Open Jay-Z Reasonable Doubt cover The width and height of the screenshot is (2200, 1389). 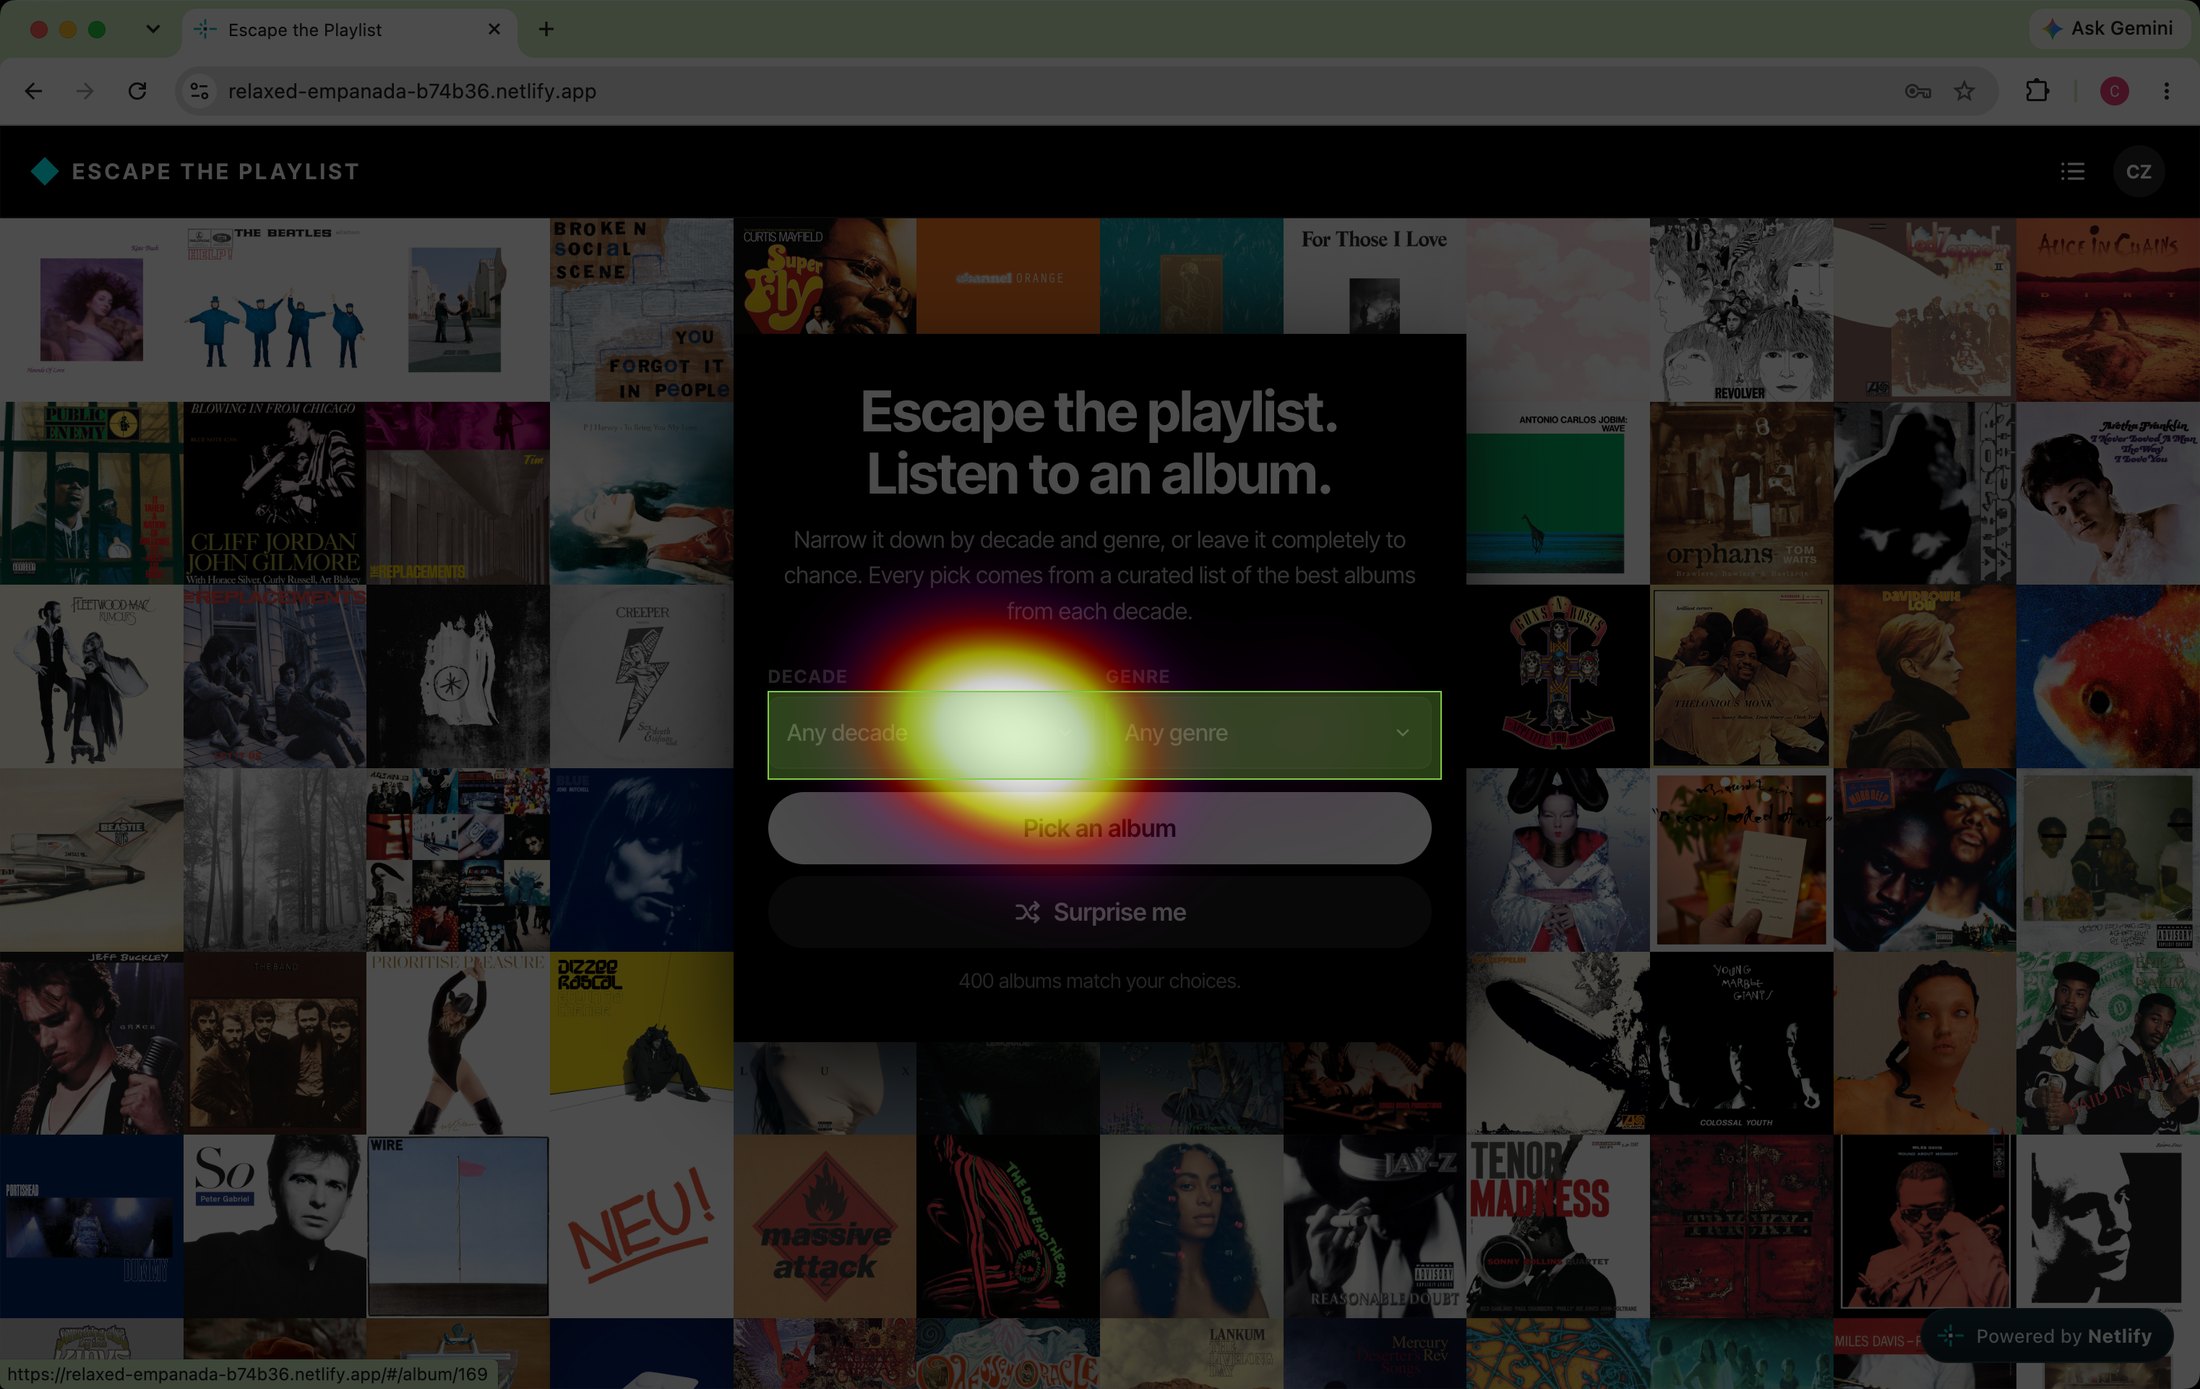click(x=1374, y=1226)
